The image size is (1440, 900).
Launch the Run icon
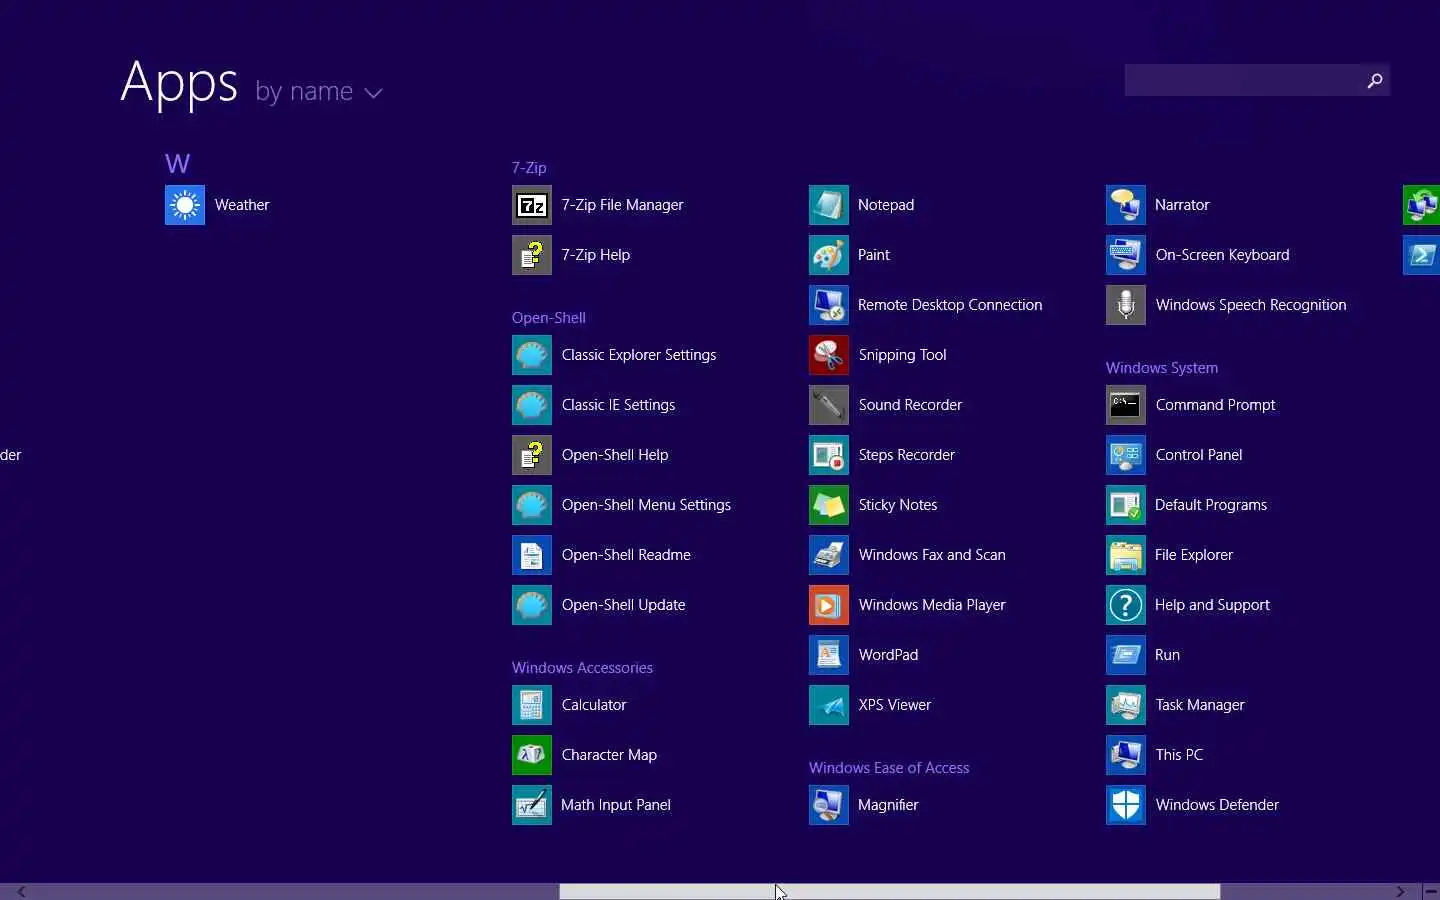click(x=1126, y=655)
